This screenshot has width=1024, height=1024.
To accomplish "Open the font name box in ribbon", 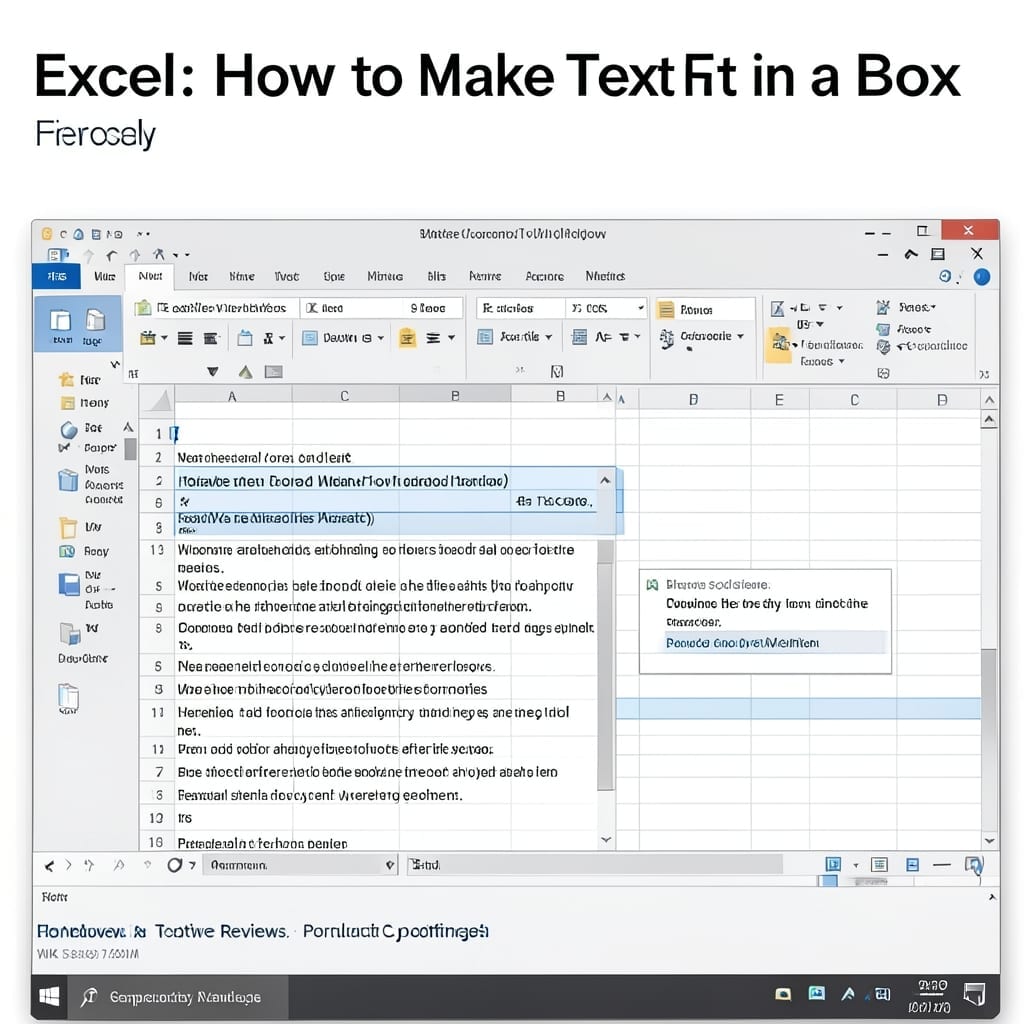I will (218, 308).
